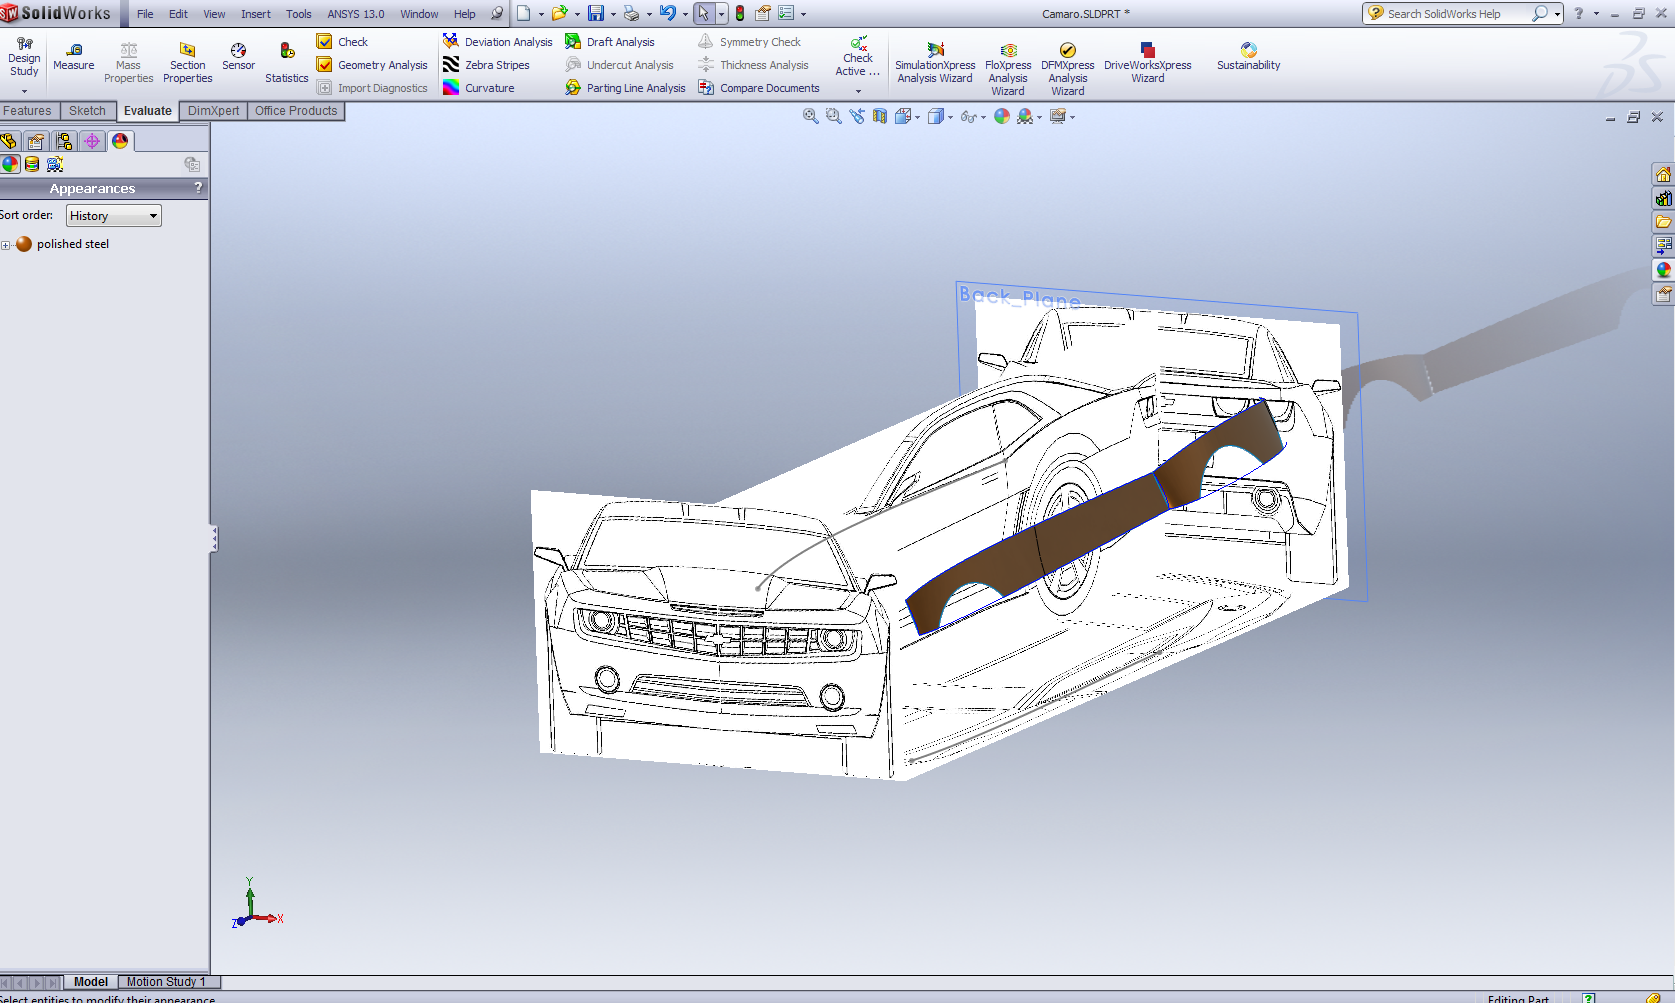
Task: Click the Rebuild traffic light icon
Action: coord(740,14)
